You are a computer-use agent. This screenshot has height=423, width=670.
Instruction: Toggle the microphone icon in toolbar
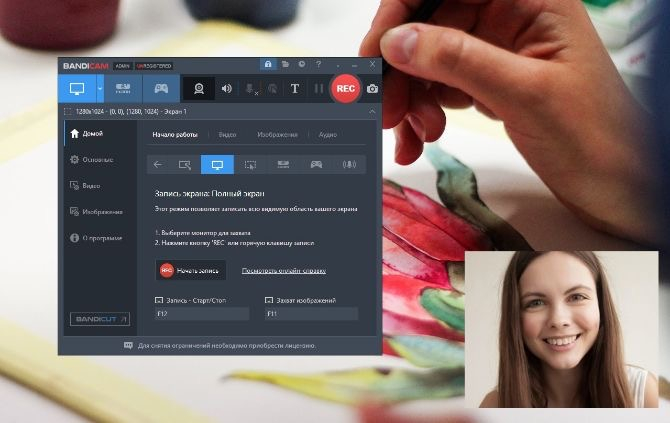[x=251, y=88]
